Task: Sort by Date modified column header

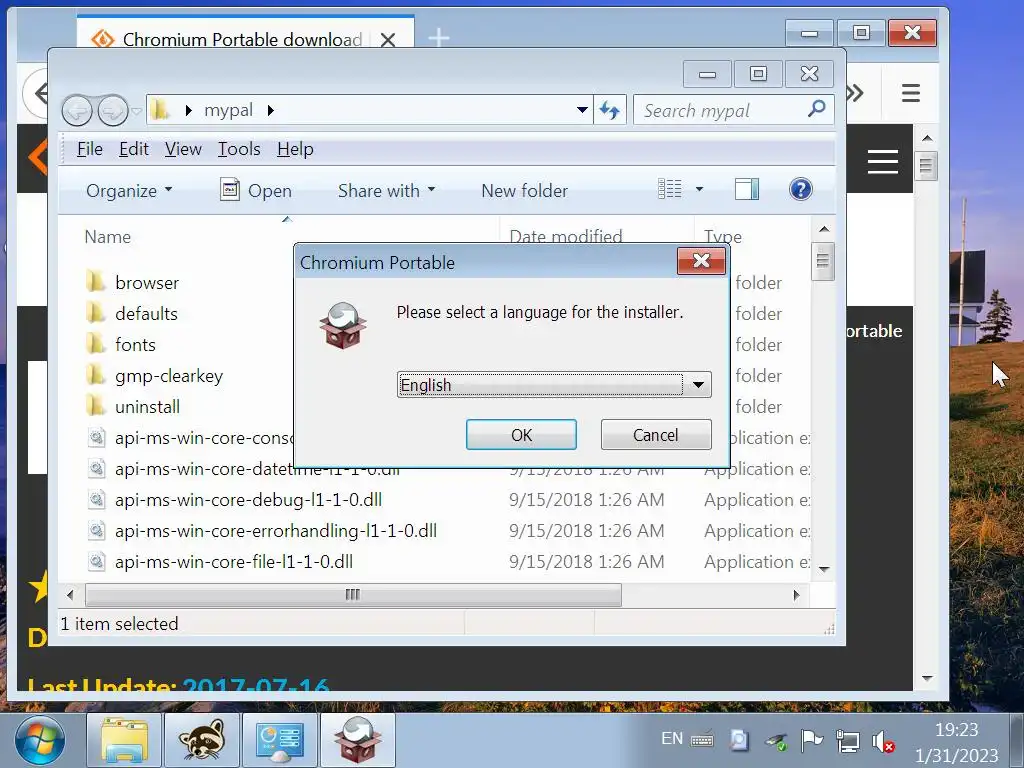Action: (566, 236)
